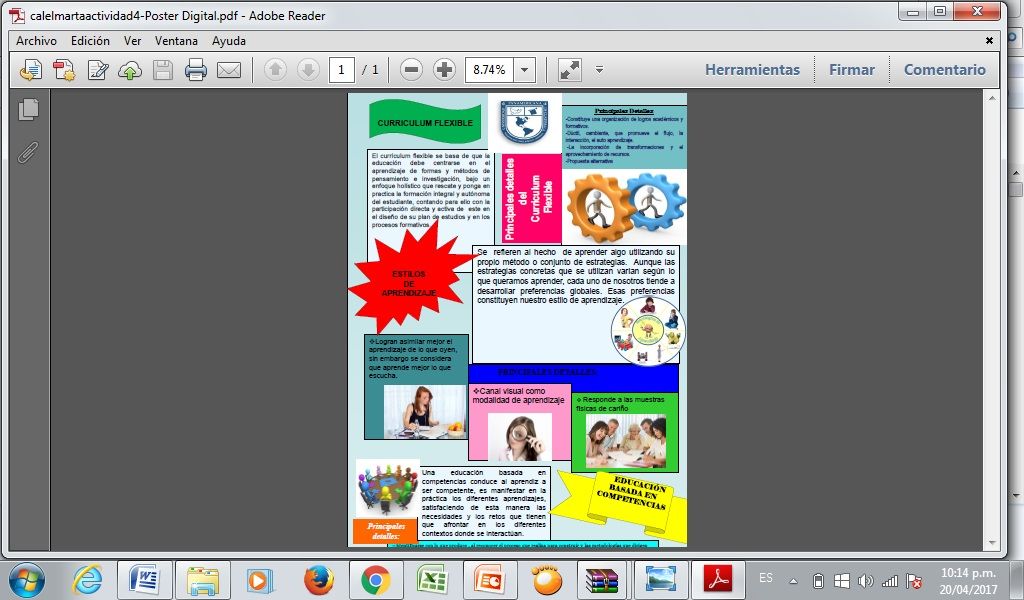Click the page number input field
Viewport: 1024px width, 600px height.
tap(342, 69)
